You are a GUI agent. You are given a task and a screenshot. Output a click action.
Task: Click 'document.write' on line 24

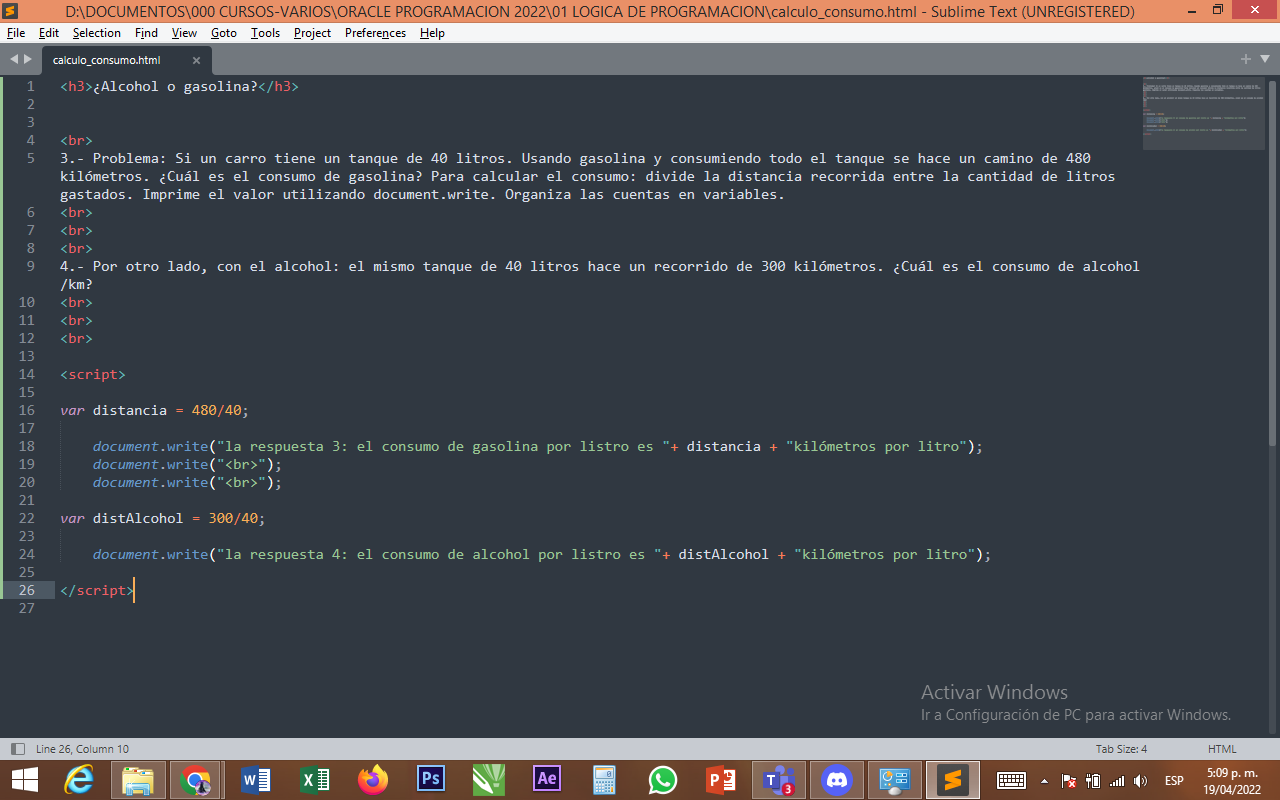coord(150,554)
